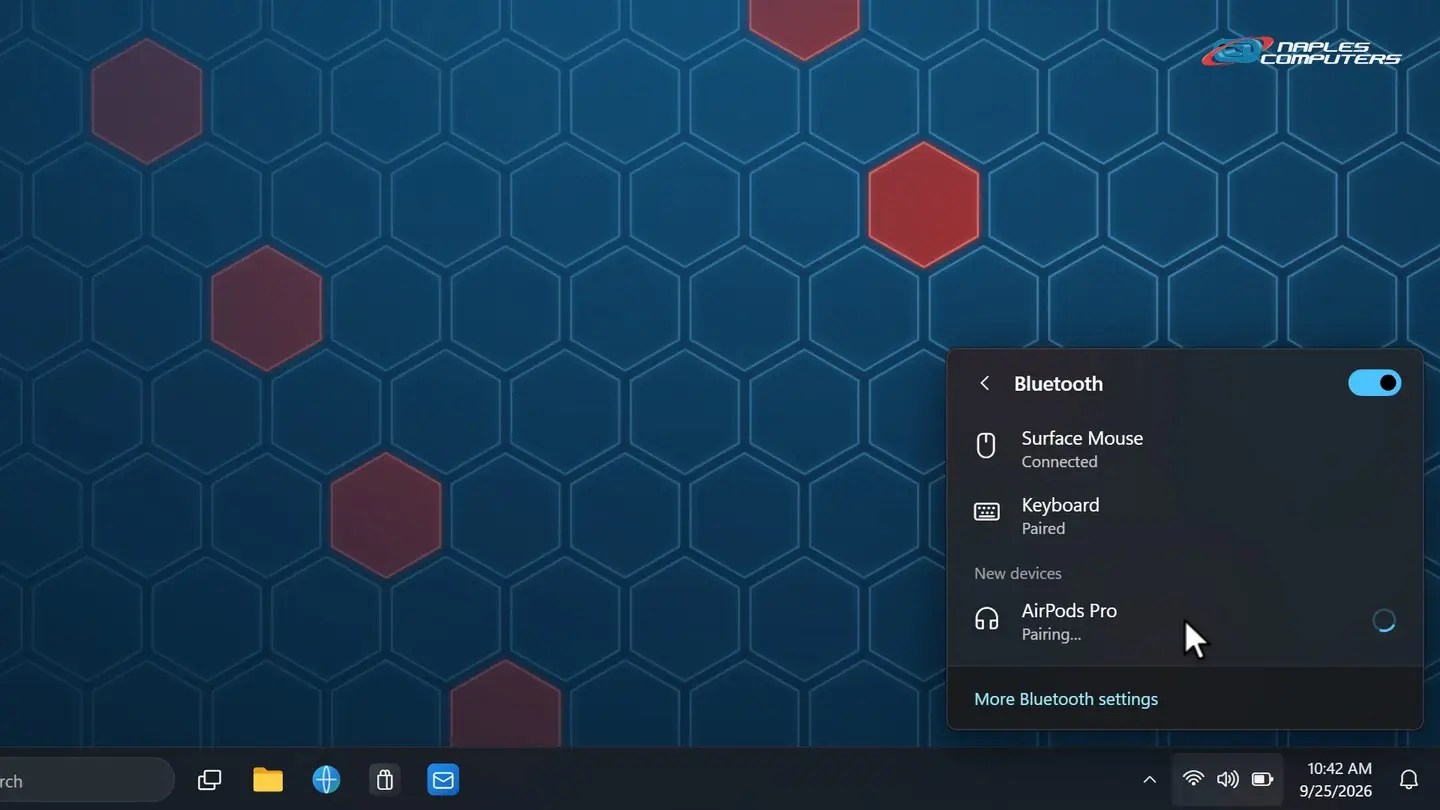Viewport: 1440px width, 810px height.
Task: Select the Surface Mouse device
Action: point(1184,449)
